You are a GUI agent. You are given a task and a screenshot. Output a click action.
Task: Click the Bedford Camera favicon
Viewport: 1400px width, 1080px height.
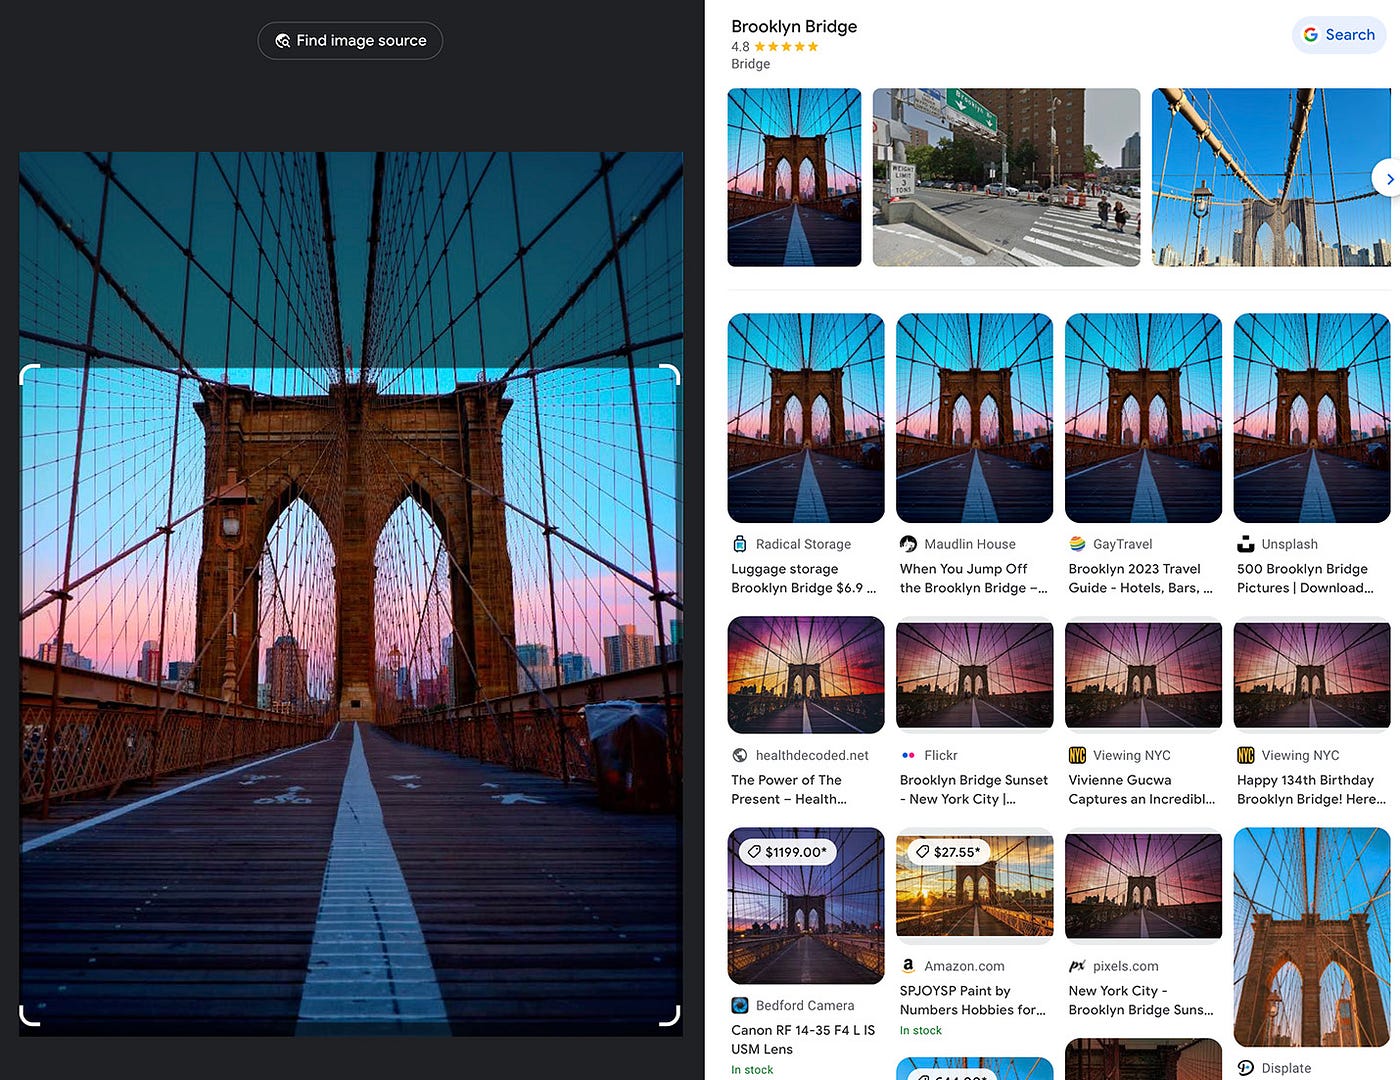click(x=740, y=1005)
